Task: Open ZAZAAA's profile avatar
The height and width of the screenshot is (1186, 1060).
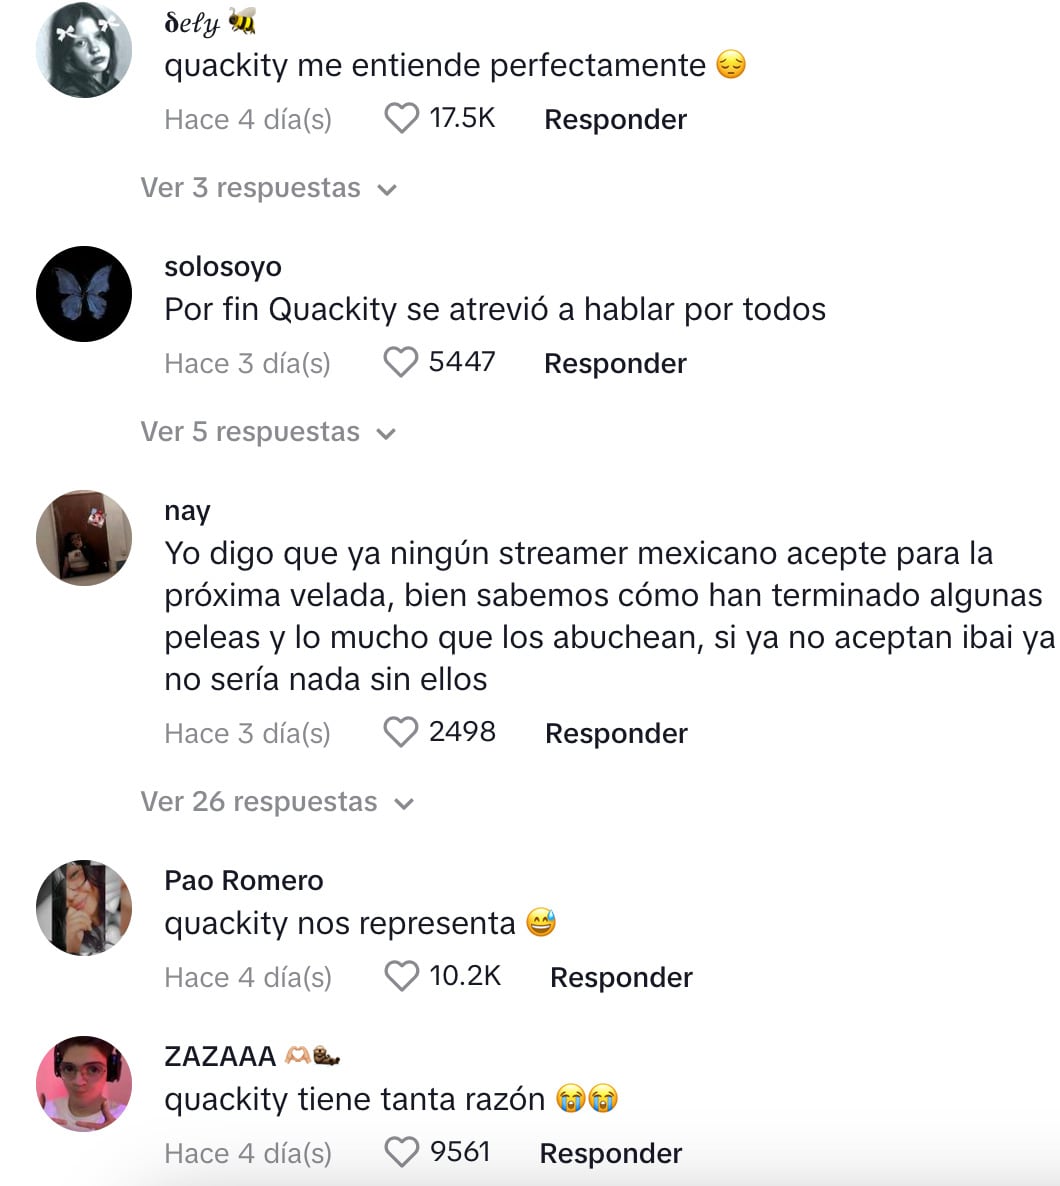Action: pos(84,1084)
